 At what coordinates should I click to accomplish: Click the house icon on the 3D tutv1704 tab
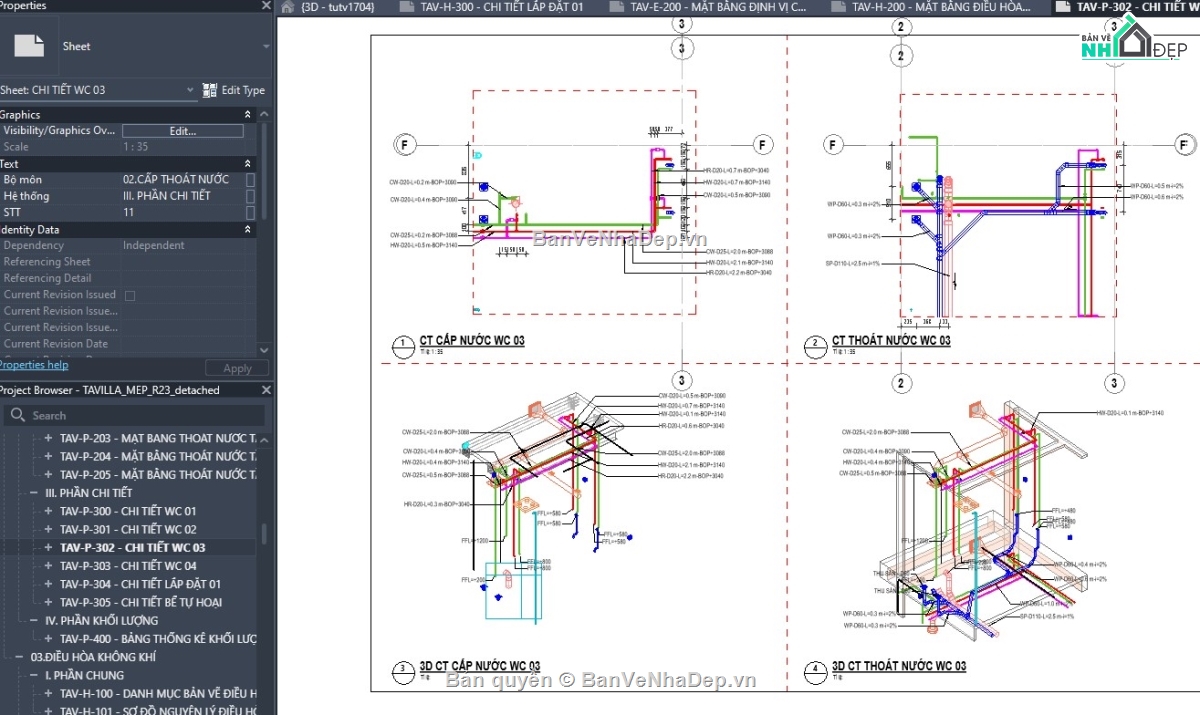point(288,7)
